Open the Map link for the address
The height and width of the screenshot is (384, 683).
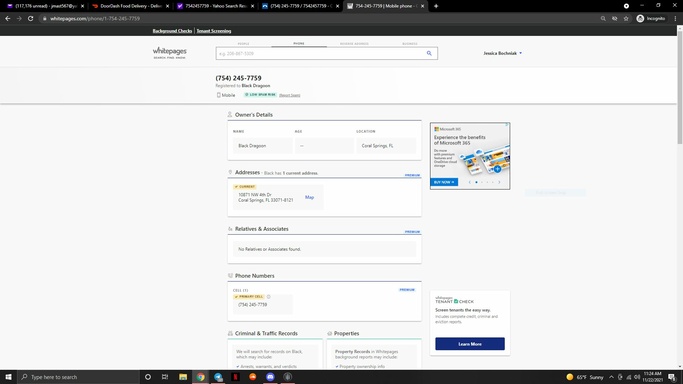(x=309, y=197)
